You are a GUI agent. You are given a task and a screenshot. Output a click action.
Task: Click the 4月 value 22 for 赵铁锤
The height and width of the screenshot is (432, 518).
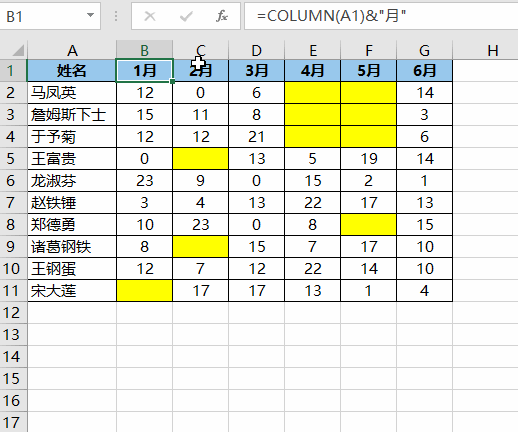click(312, 203)
